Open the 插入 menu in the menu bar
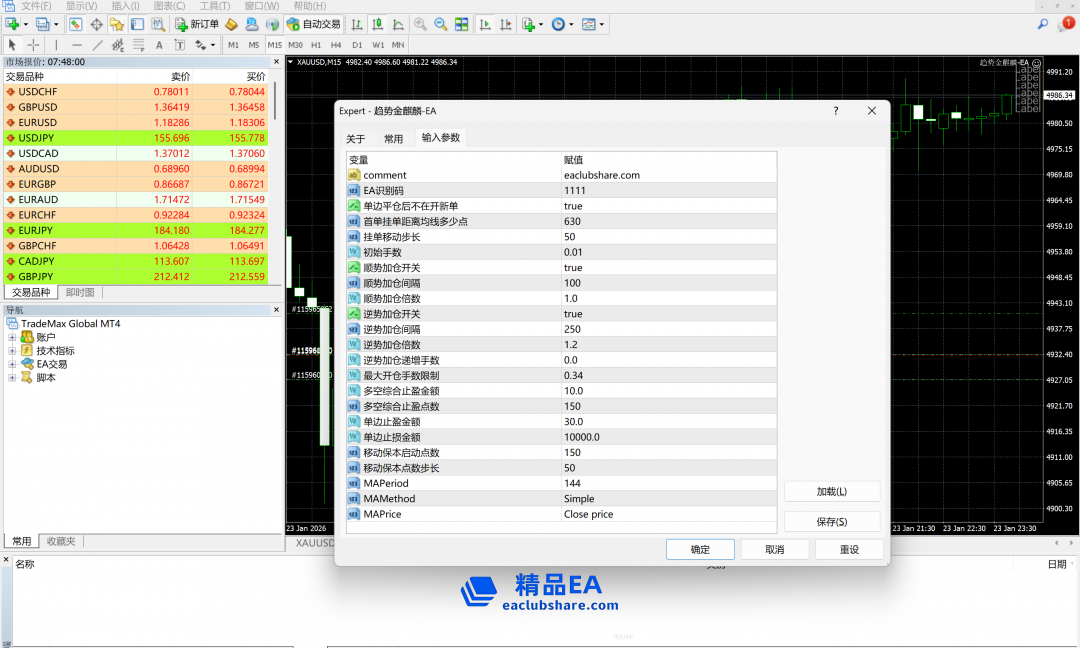Screen dimensions: 1080x648 (x=125, y=6)
